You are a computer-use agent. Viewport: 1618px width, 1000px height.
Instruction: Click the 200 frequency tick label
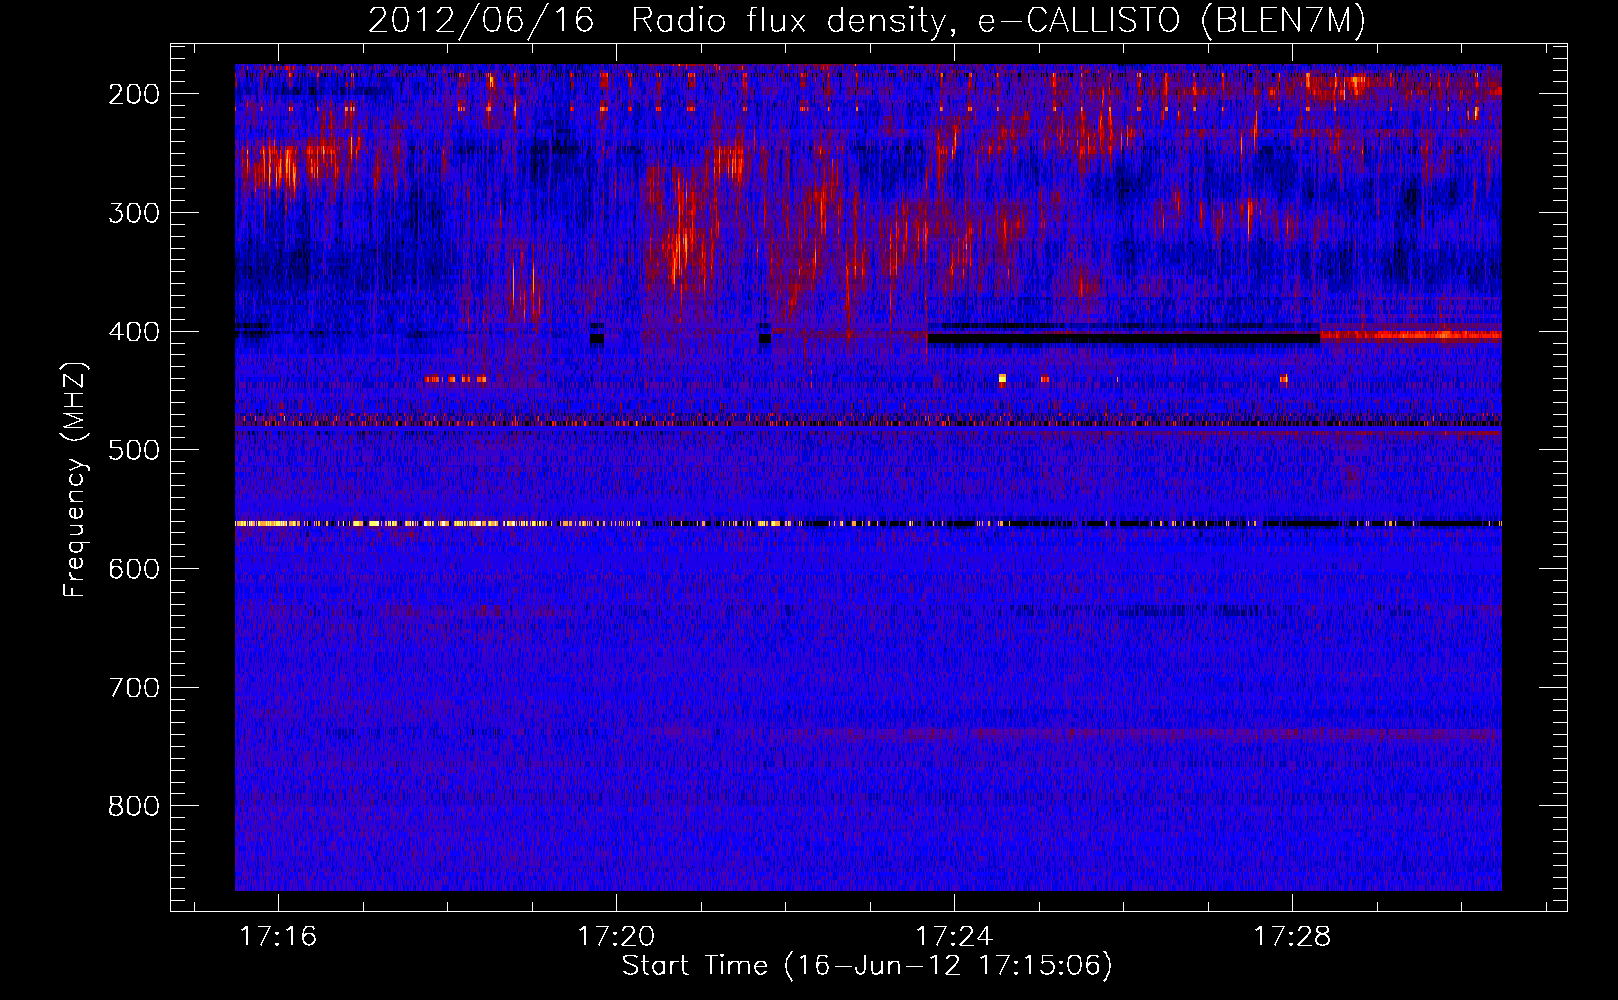(134, 94)
